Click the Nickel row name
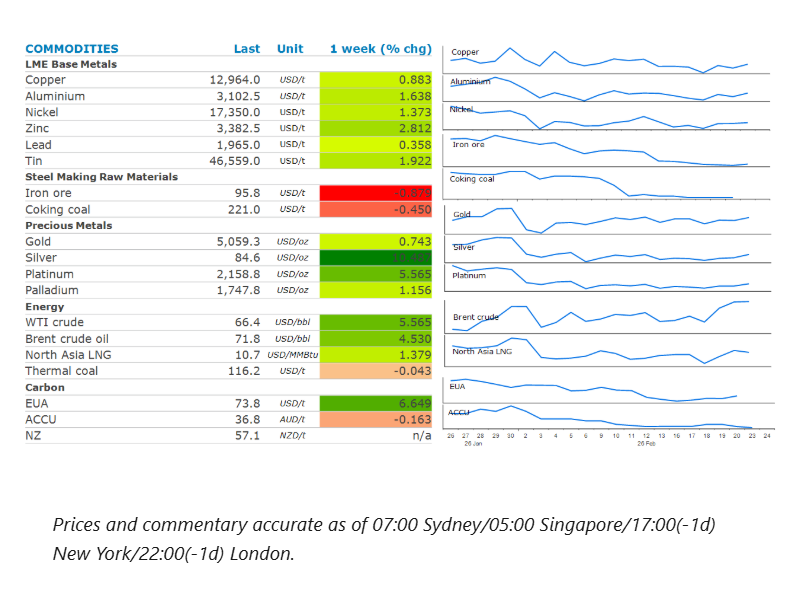797x601 pixels. (x=42, y=112)
